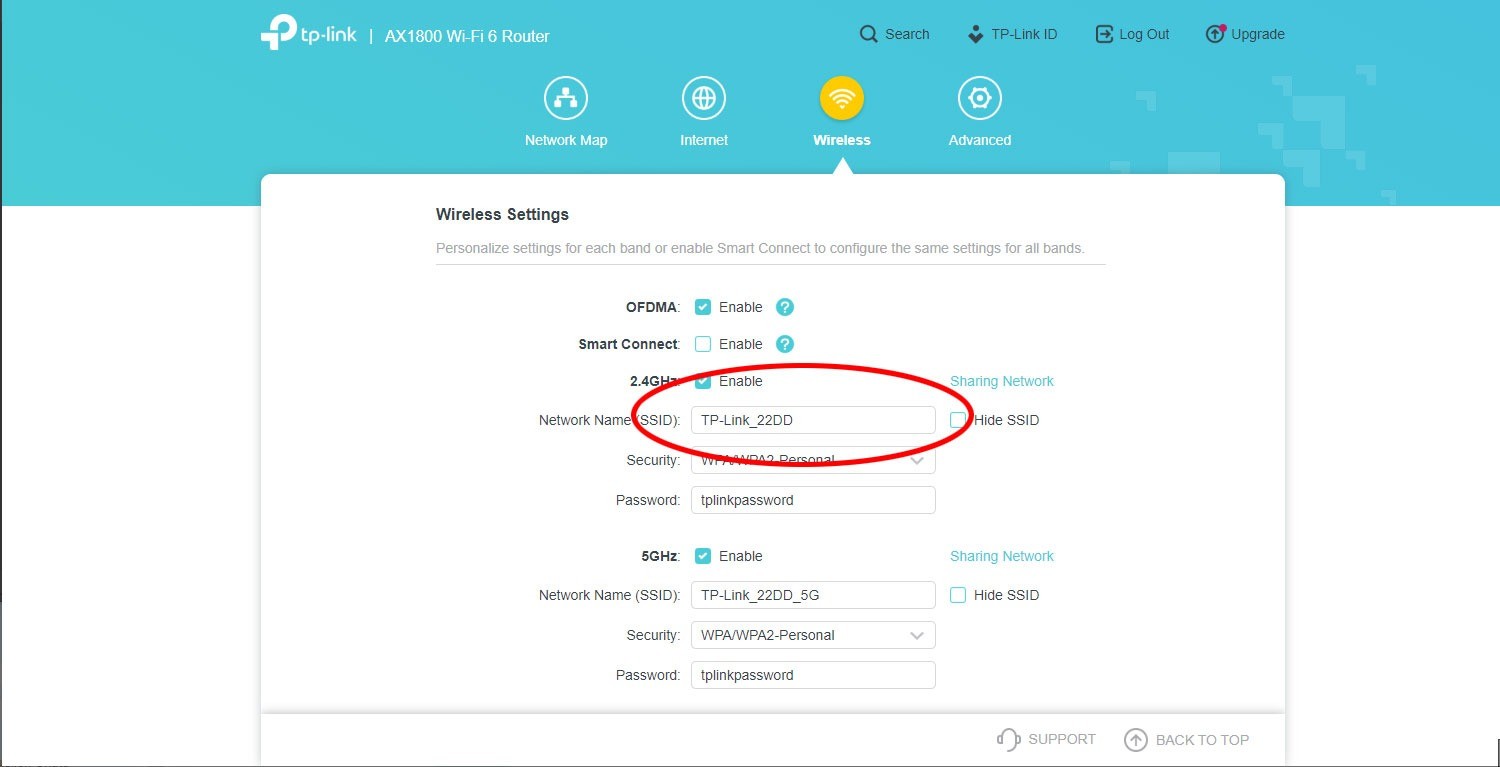Open 2.4GHz Sharing Network link
The height and width of the screenshot is (767, 1500).
[x=1002, y=381]
